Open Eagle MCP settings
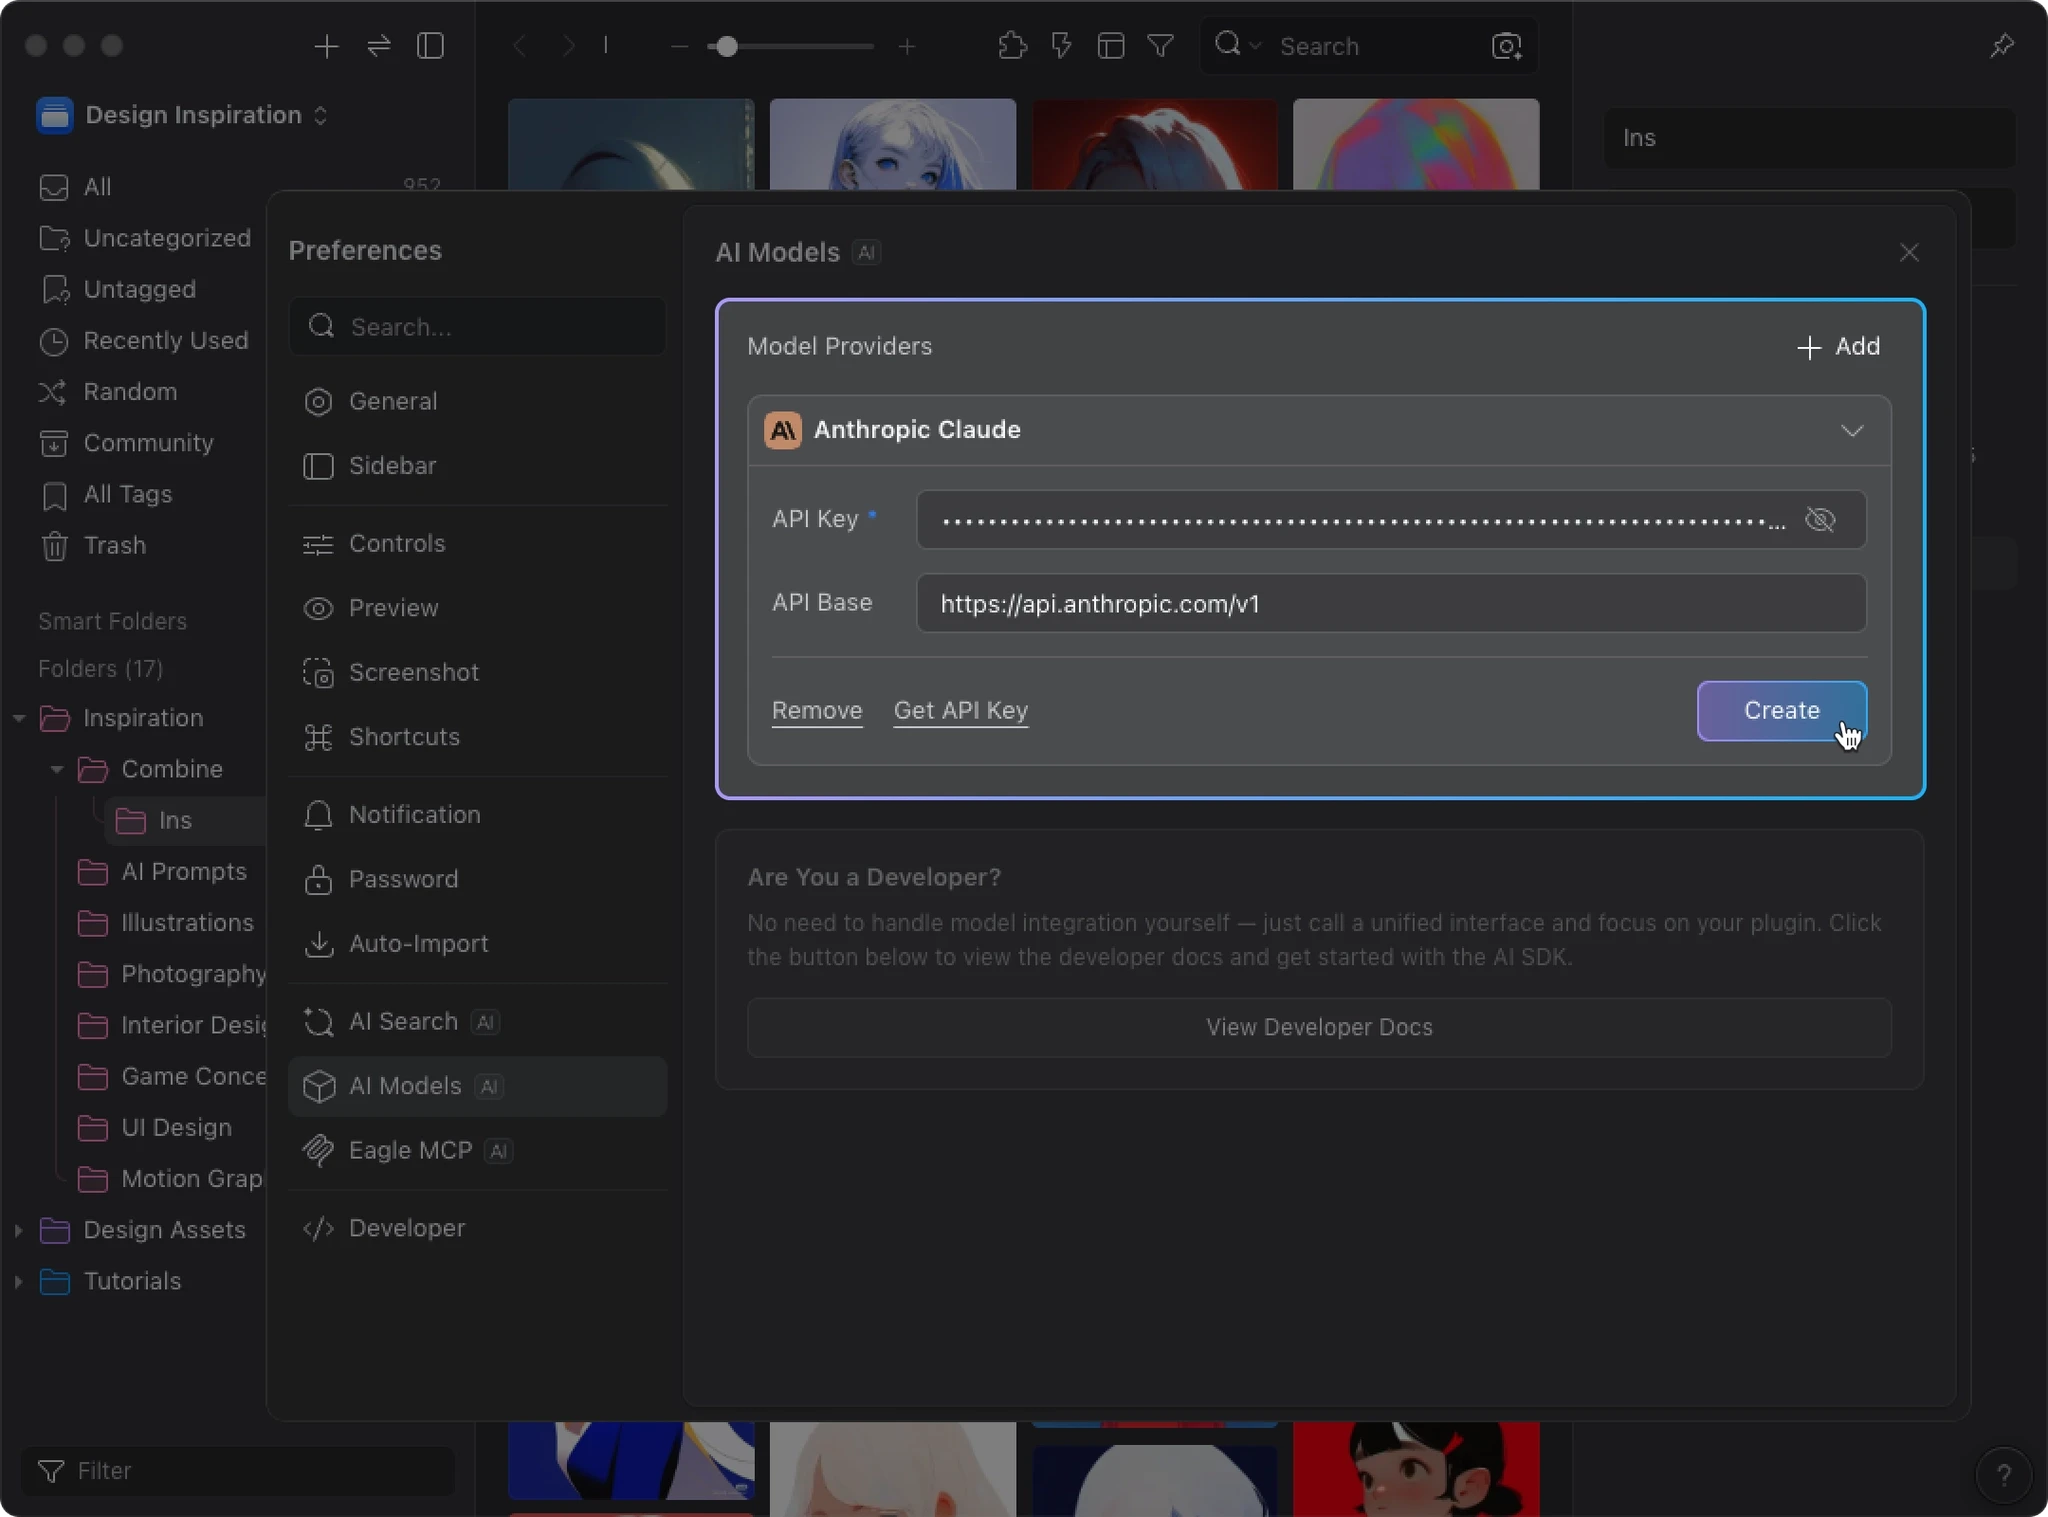The width and height of the screenshot is (2048, 1517). 409,1151
